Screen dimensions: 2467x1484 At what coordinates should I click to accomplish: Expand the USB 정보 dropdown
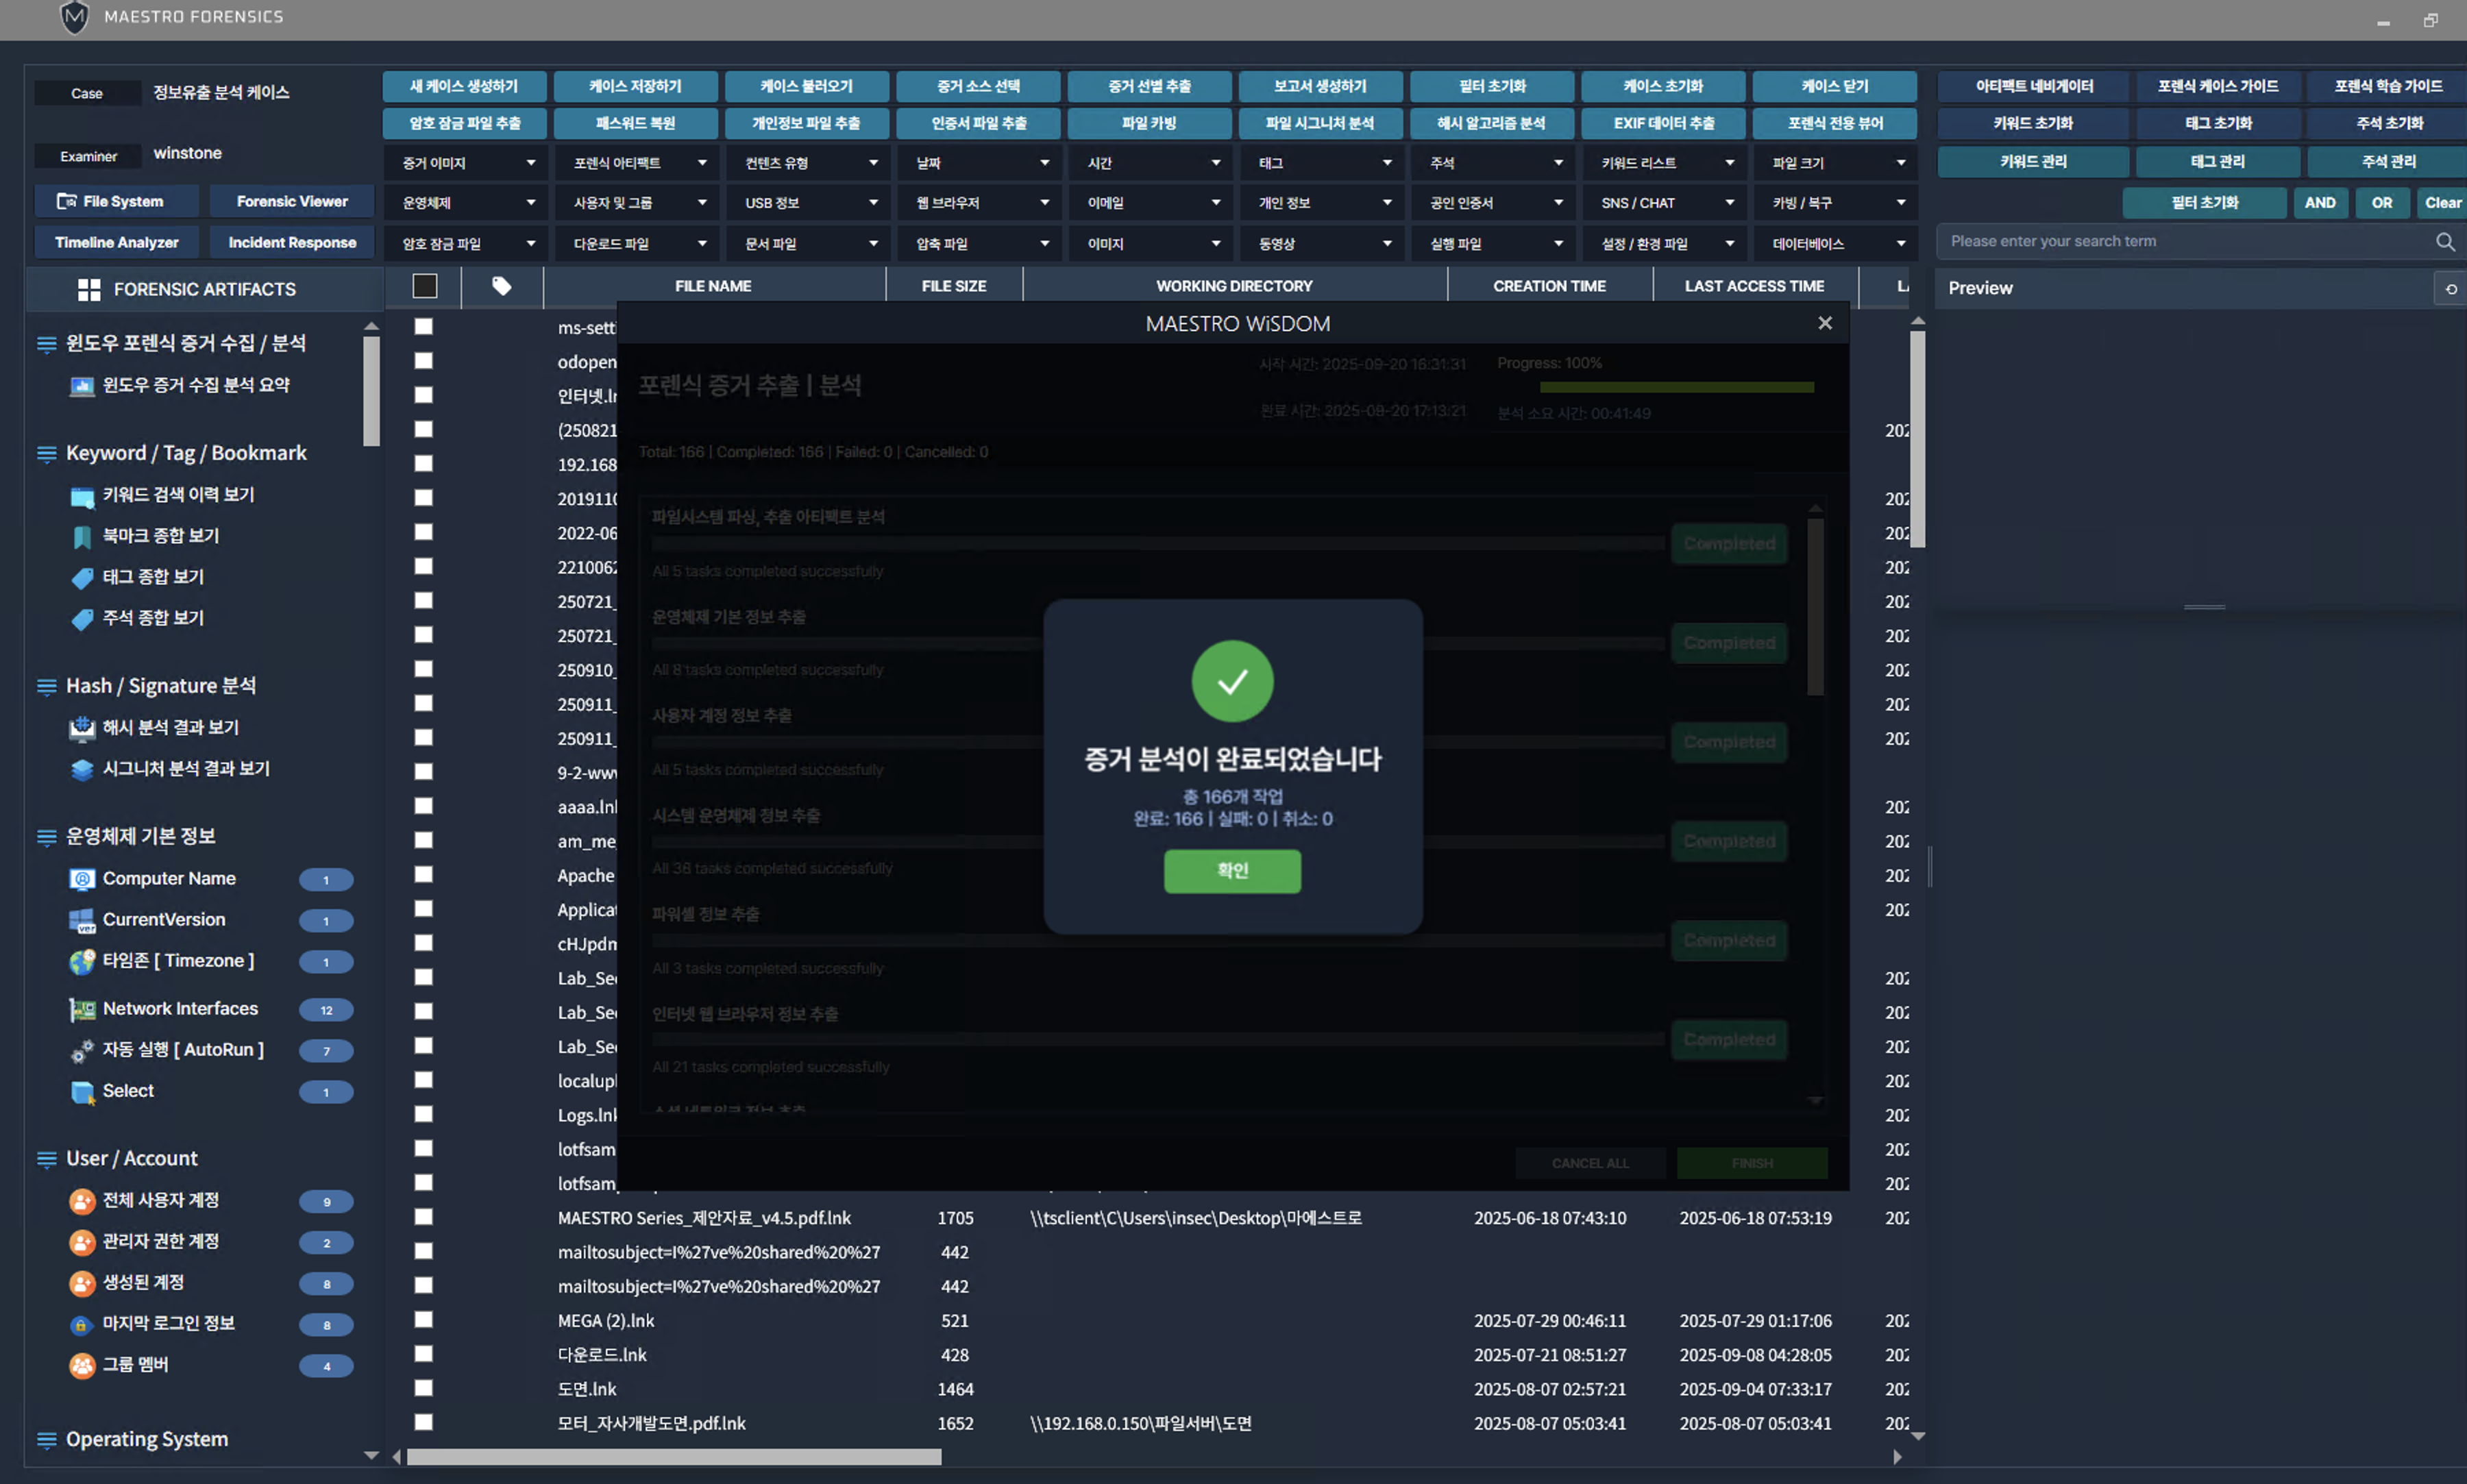coord(808,203)
